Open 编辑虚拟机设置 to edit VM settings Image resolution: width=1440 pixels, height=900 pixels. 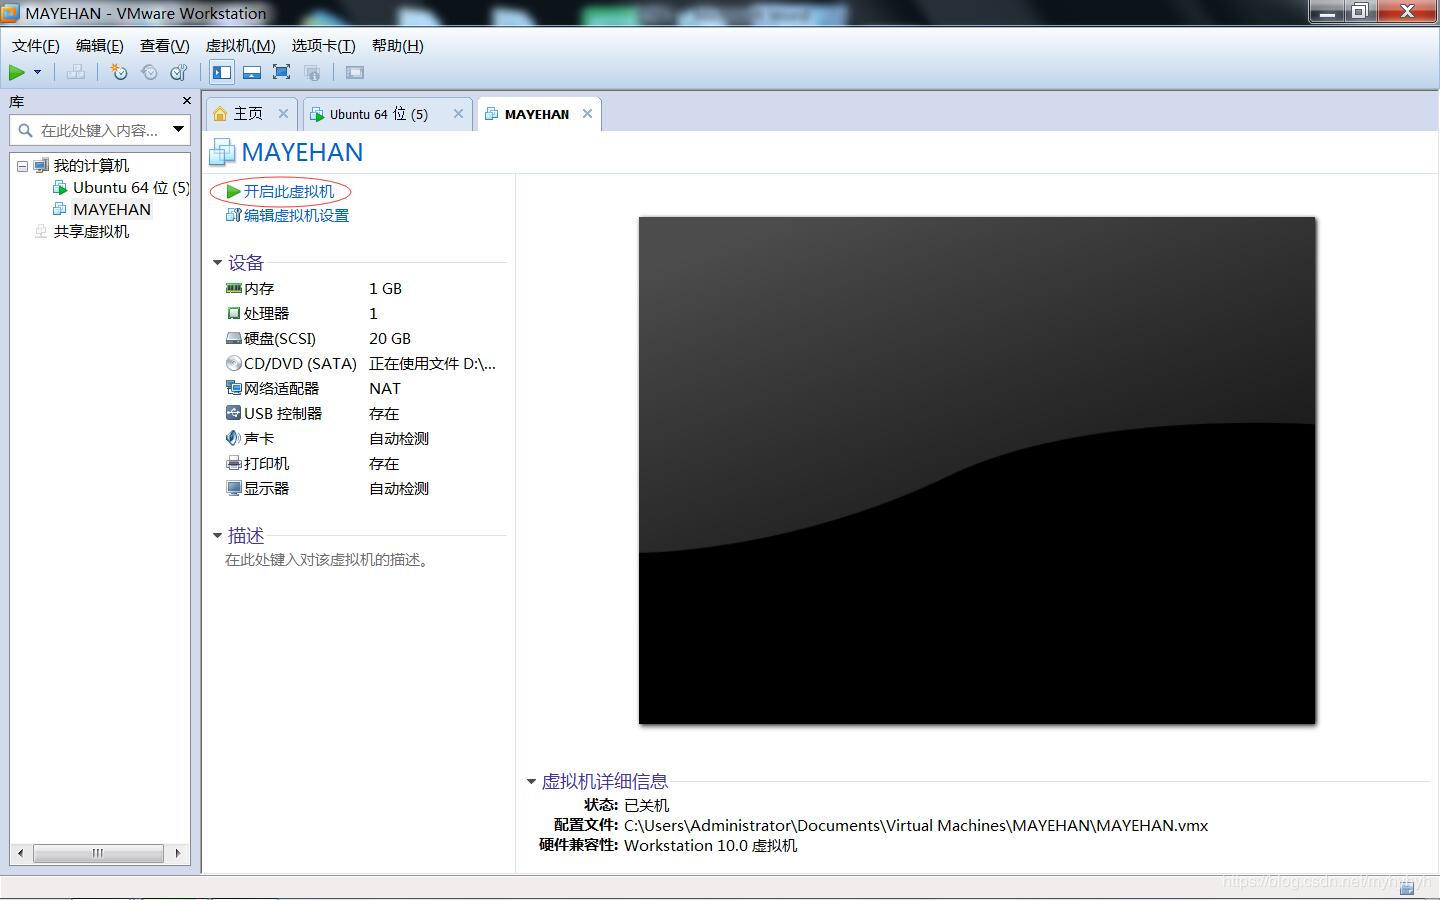point(294,215)
